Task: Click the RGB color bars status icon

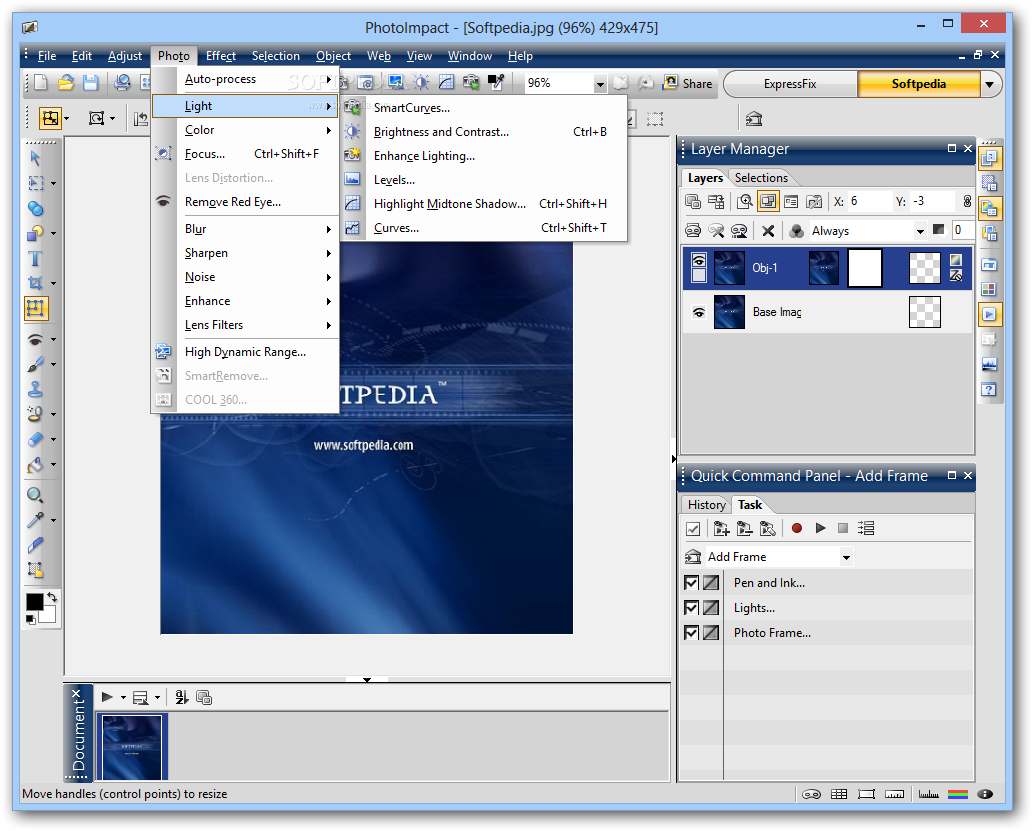Action: pos(957,794)
